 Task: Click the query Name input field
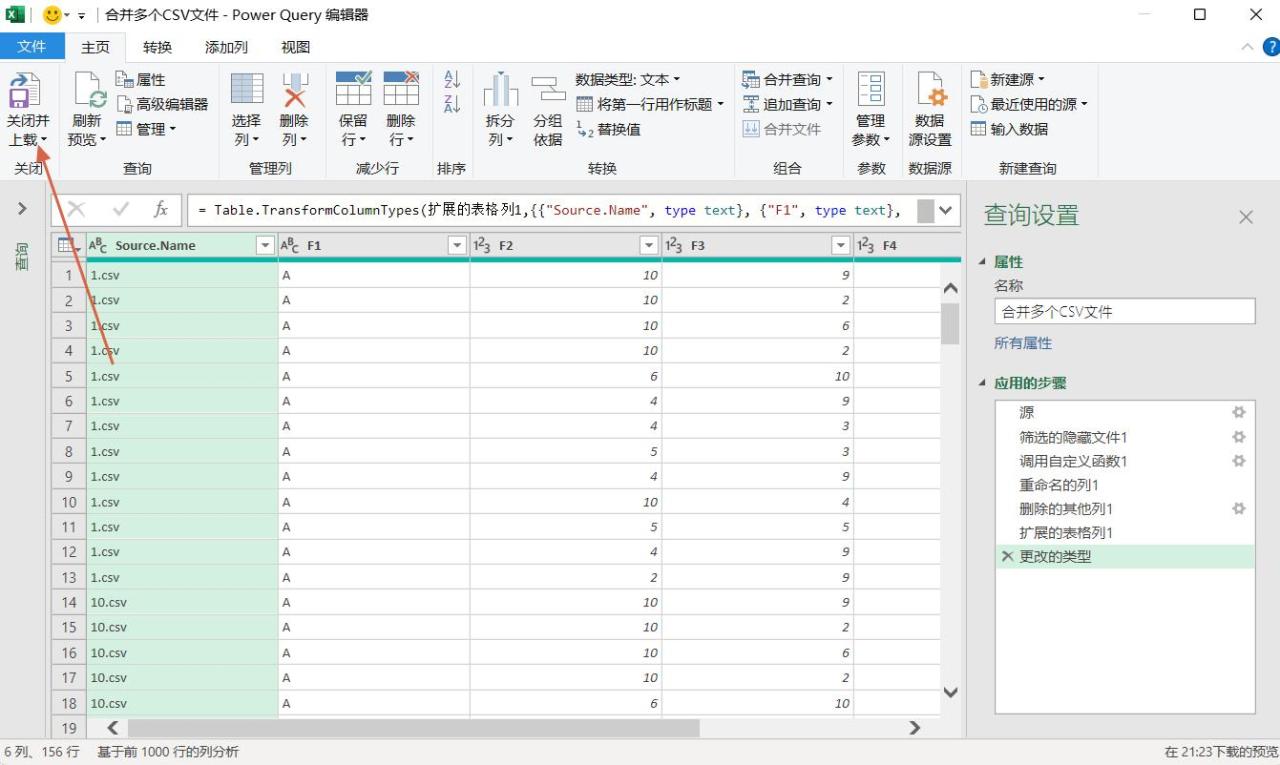coord(1124,312)
